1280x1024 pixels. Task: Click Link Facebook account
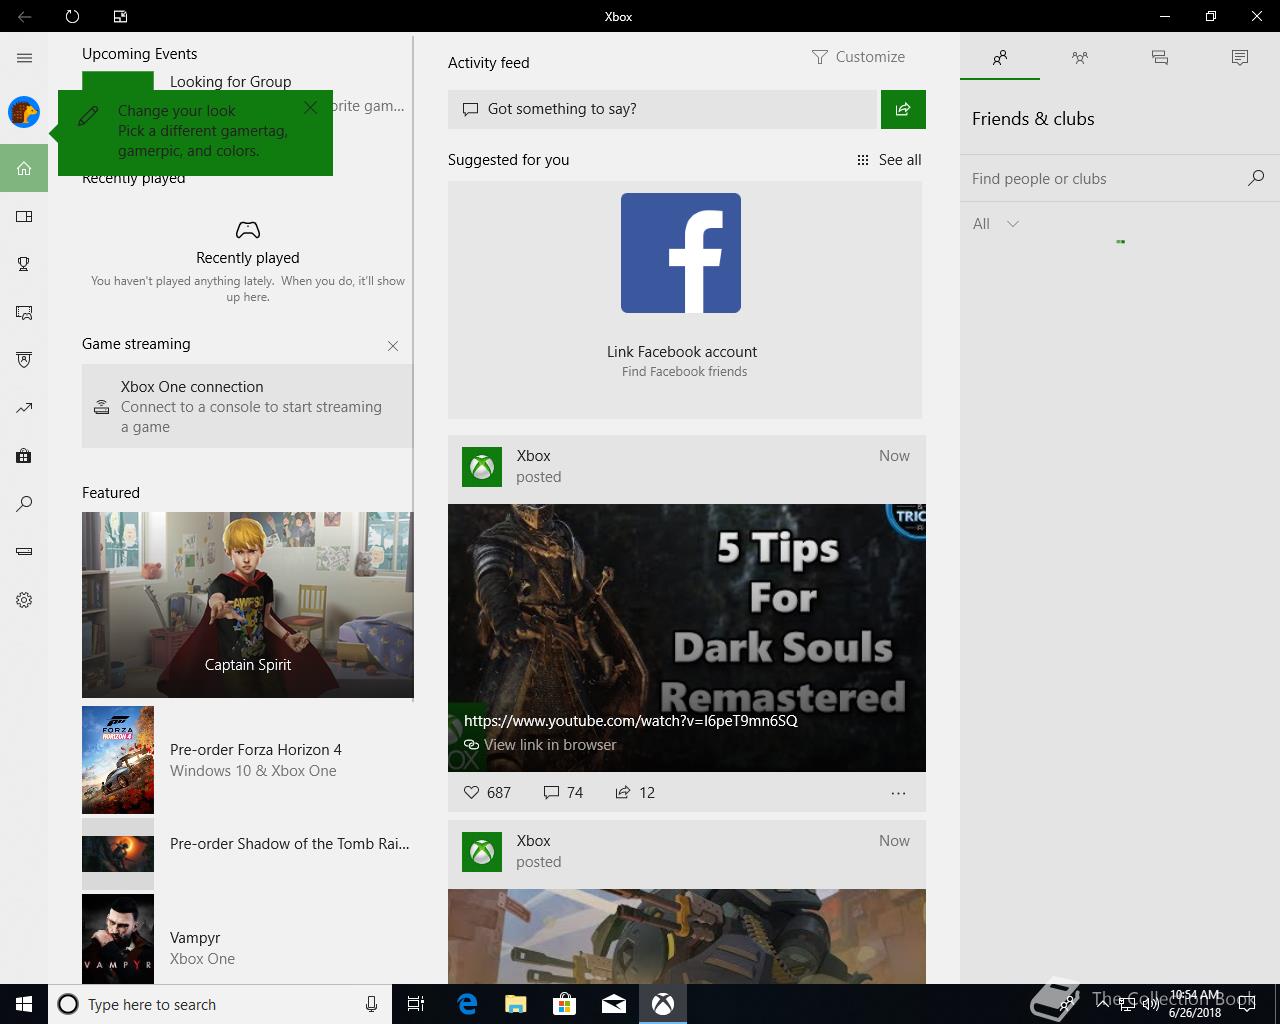point(682,352)
